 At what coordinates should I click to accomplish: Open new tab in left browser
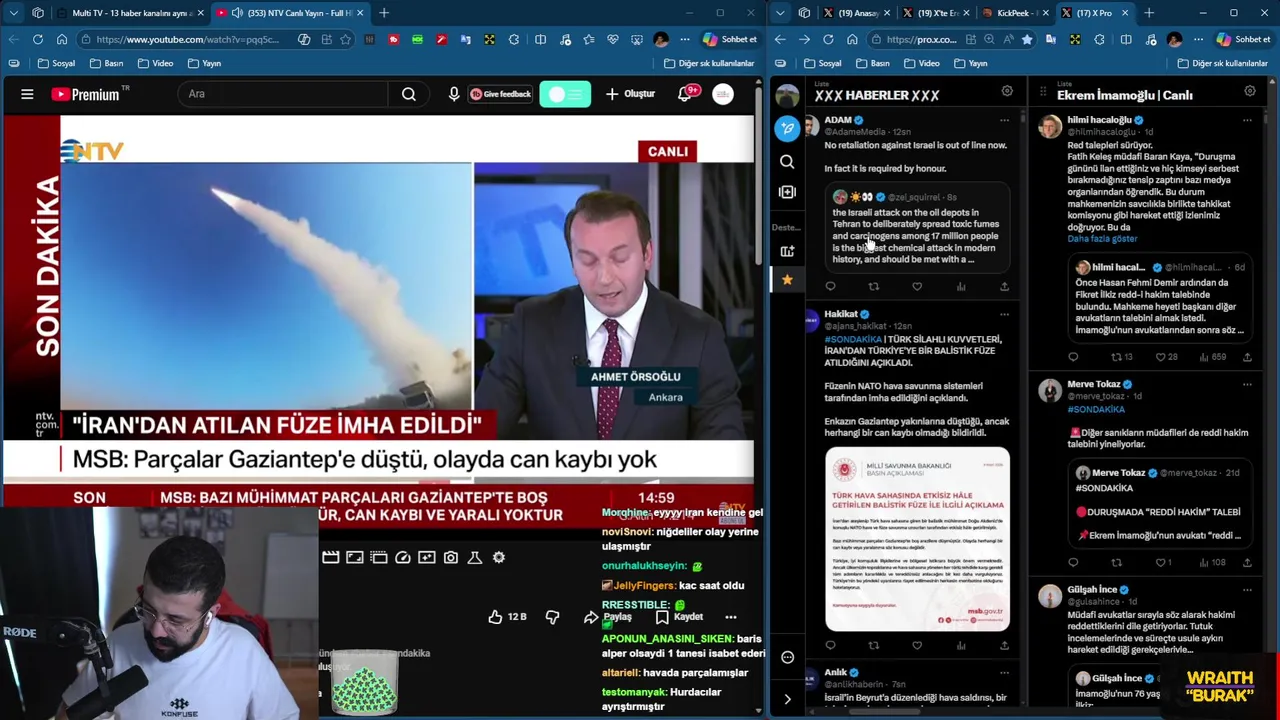tap(384, 13)
